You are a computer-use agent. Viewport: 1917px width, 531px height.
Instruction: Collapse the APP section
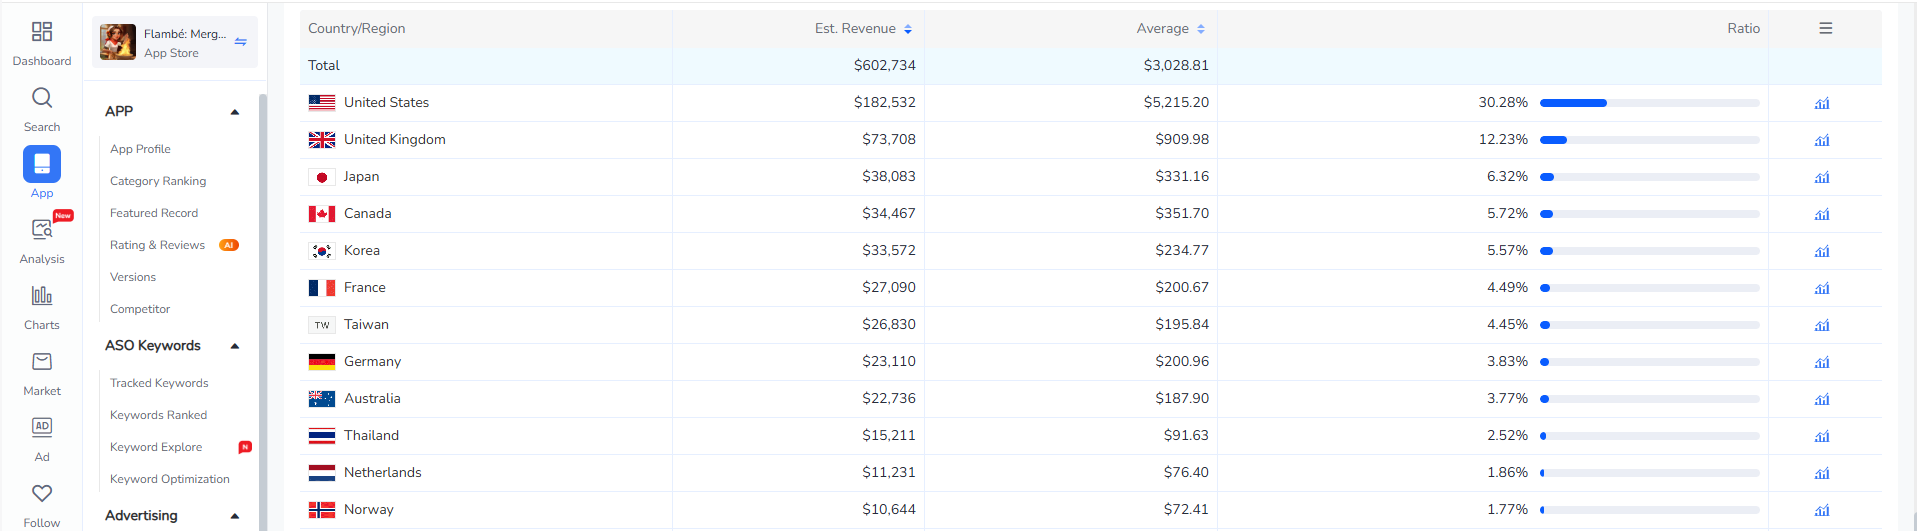coord(235,112)
